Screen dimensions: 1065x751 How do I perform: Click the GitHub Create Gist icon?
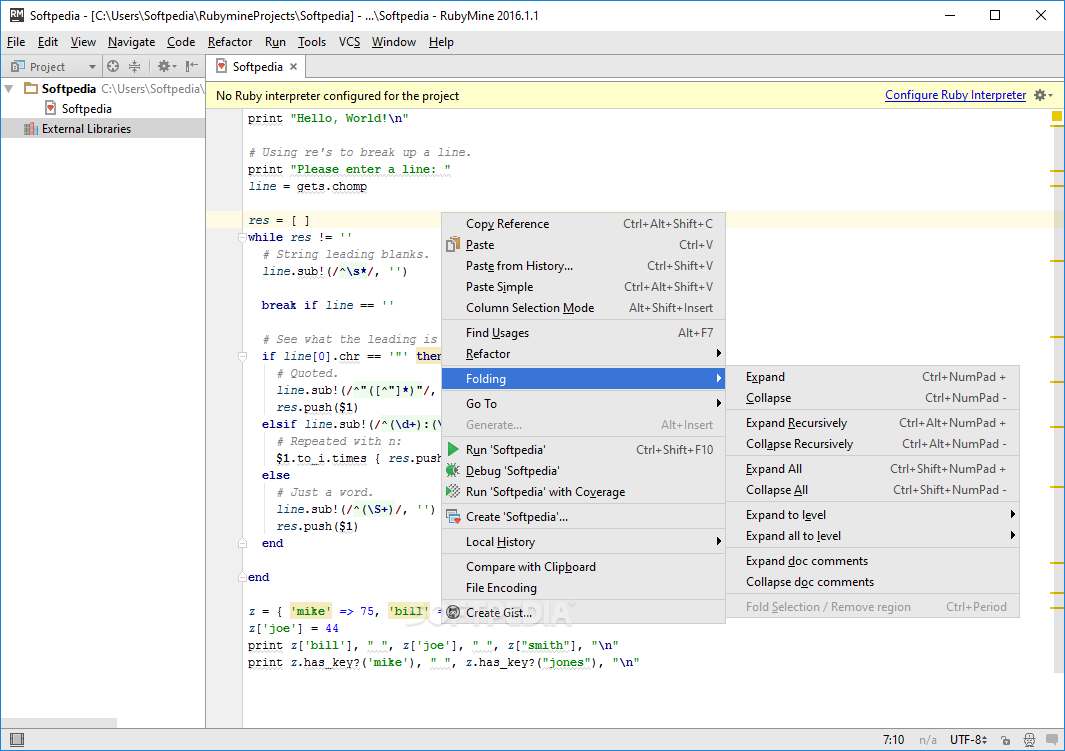453,612
